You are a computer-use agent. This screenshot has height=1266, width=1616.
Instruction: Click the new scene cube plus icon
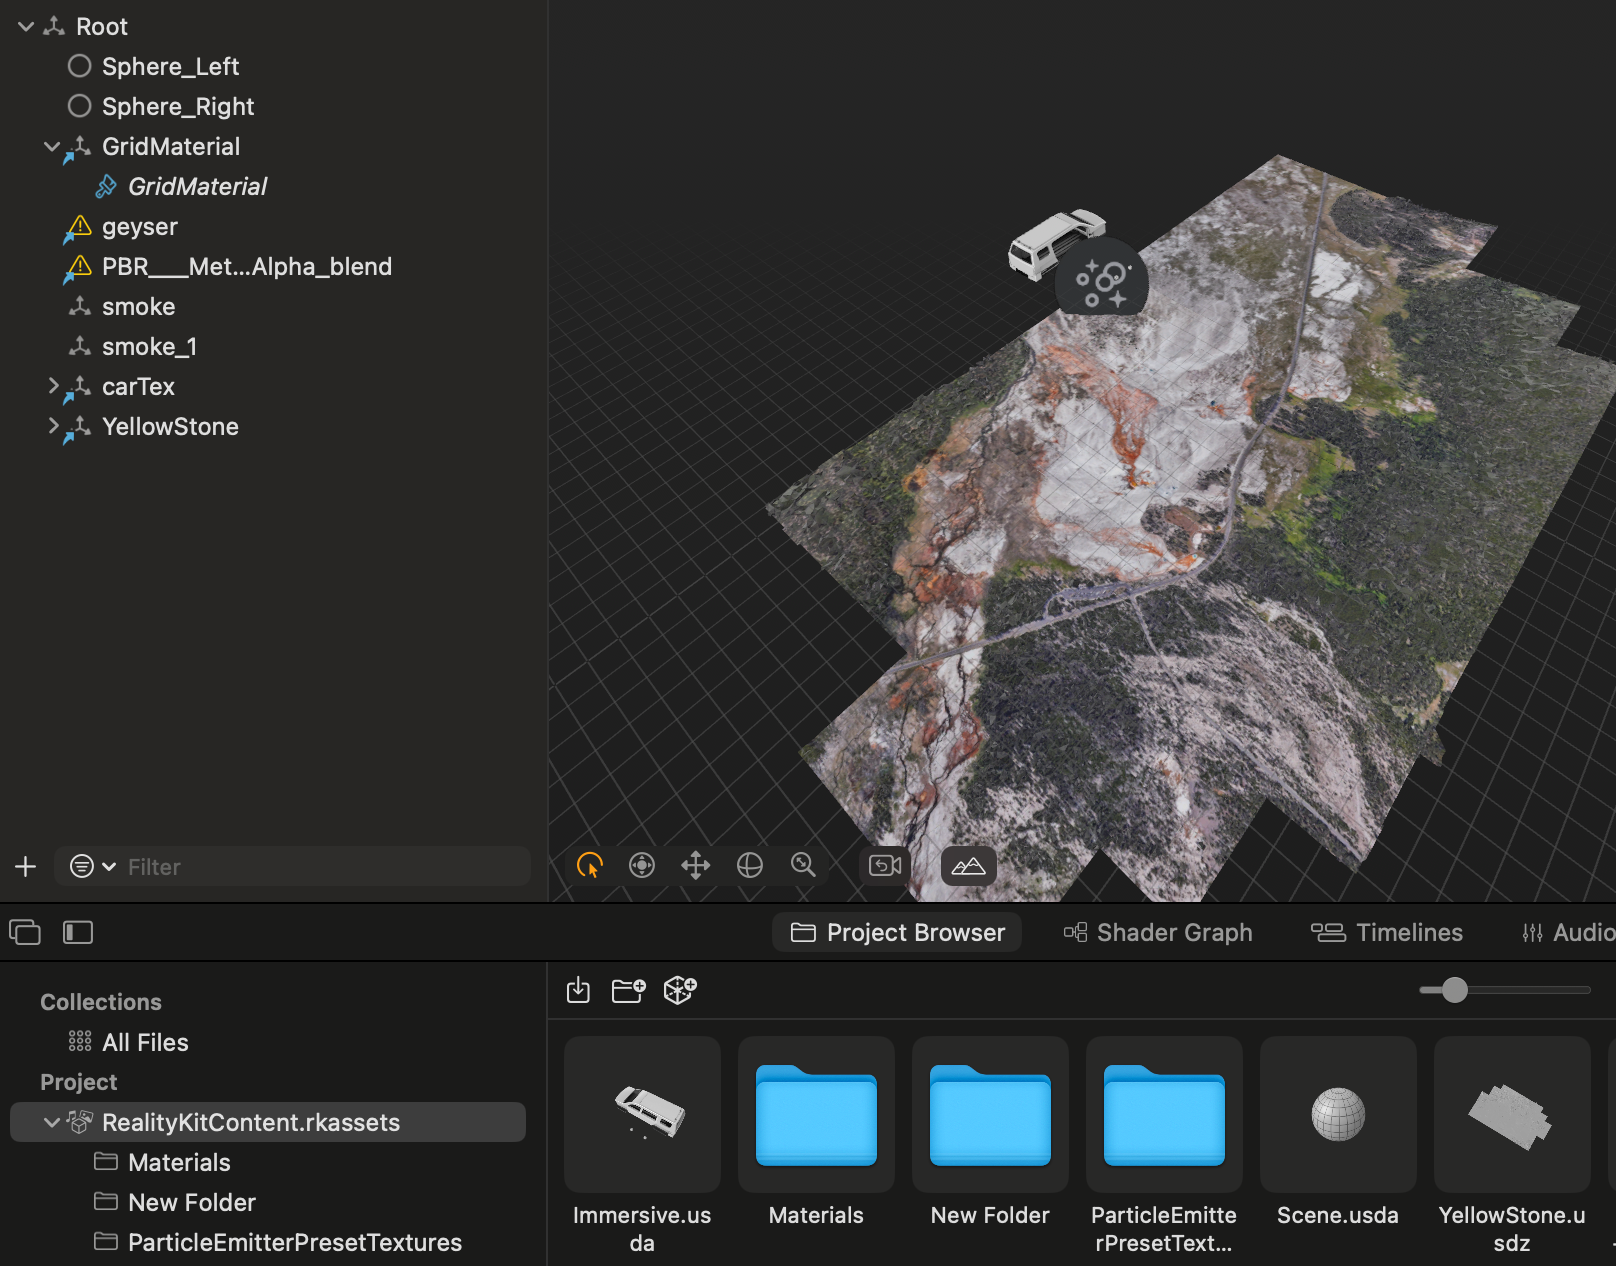click(x=680, y=990)
